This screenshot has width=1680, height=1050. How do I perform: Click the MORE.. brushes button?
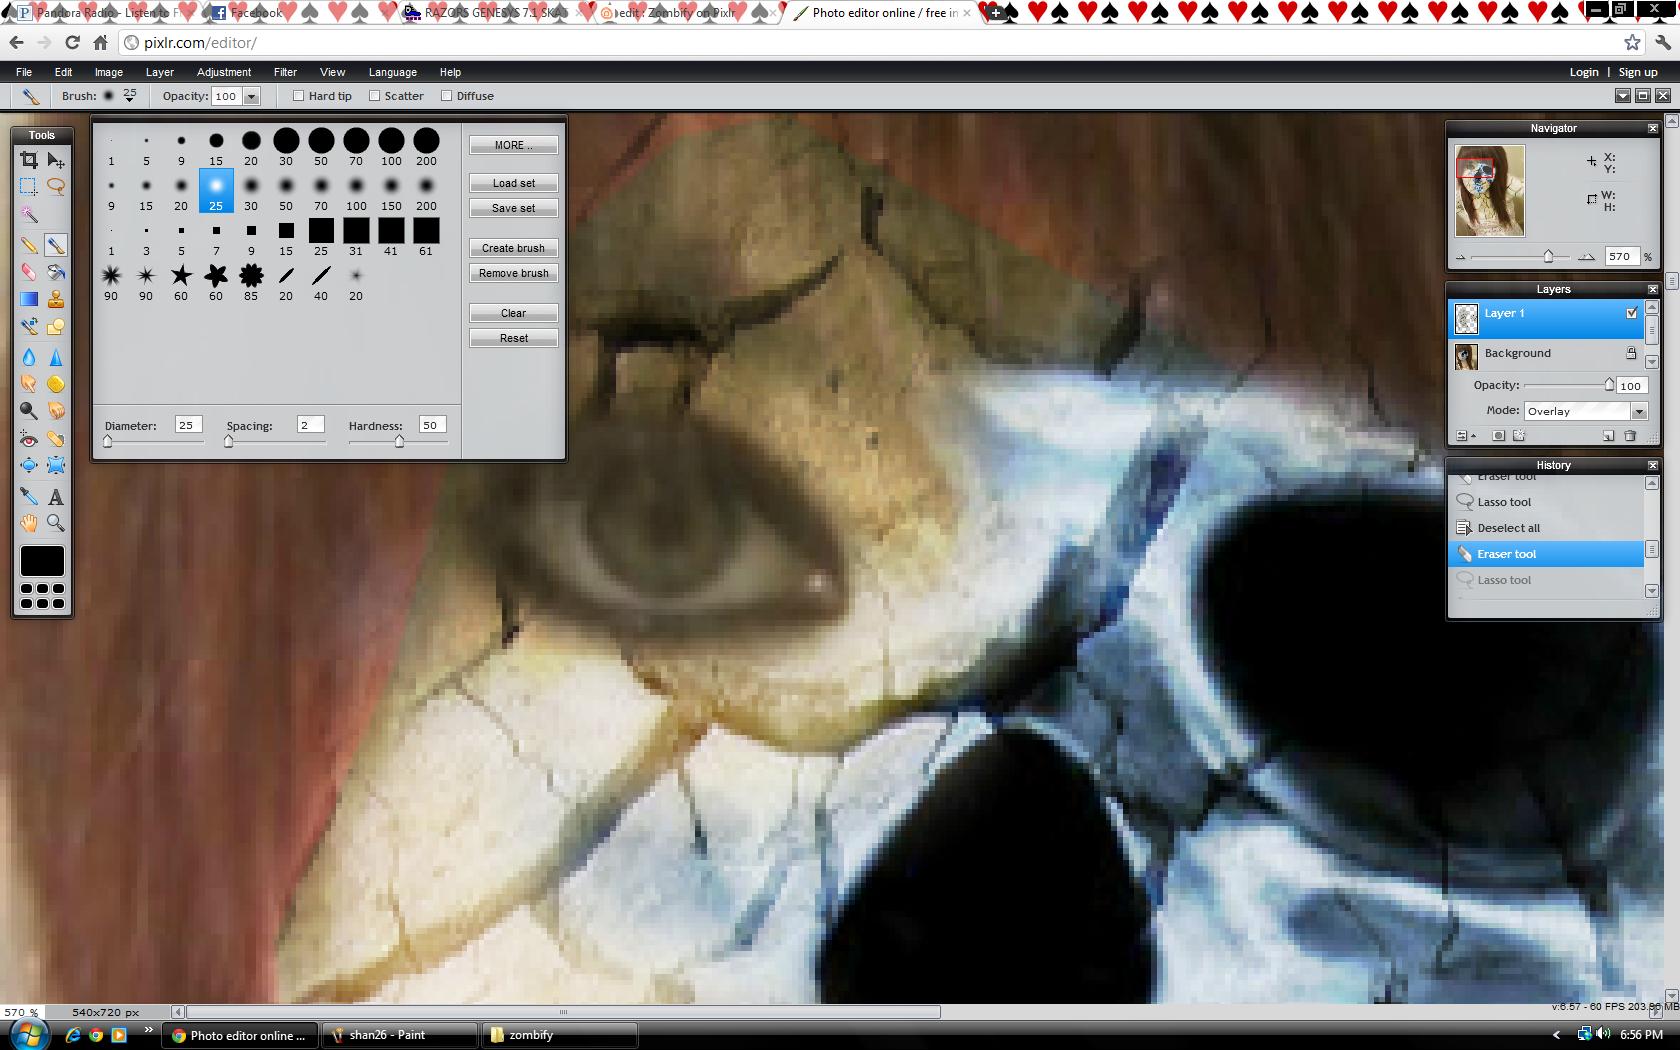click(x=514, y=145)
